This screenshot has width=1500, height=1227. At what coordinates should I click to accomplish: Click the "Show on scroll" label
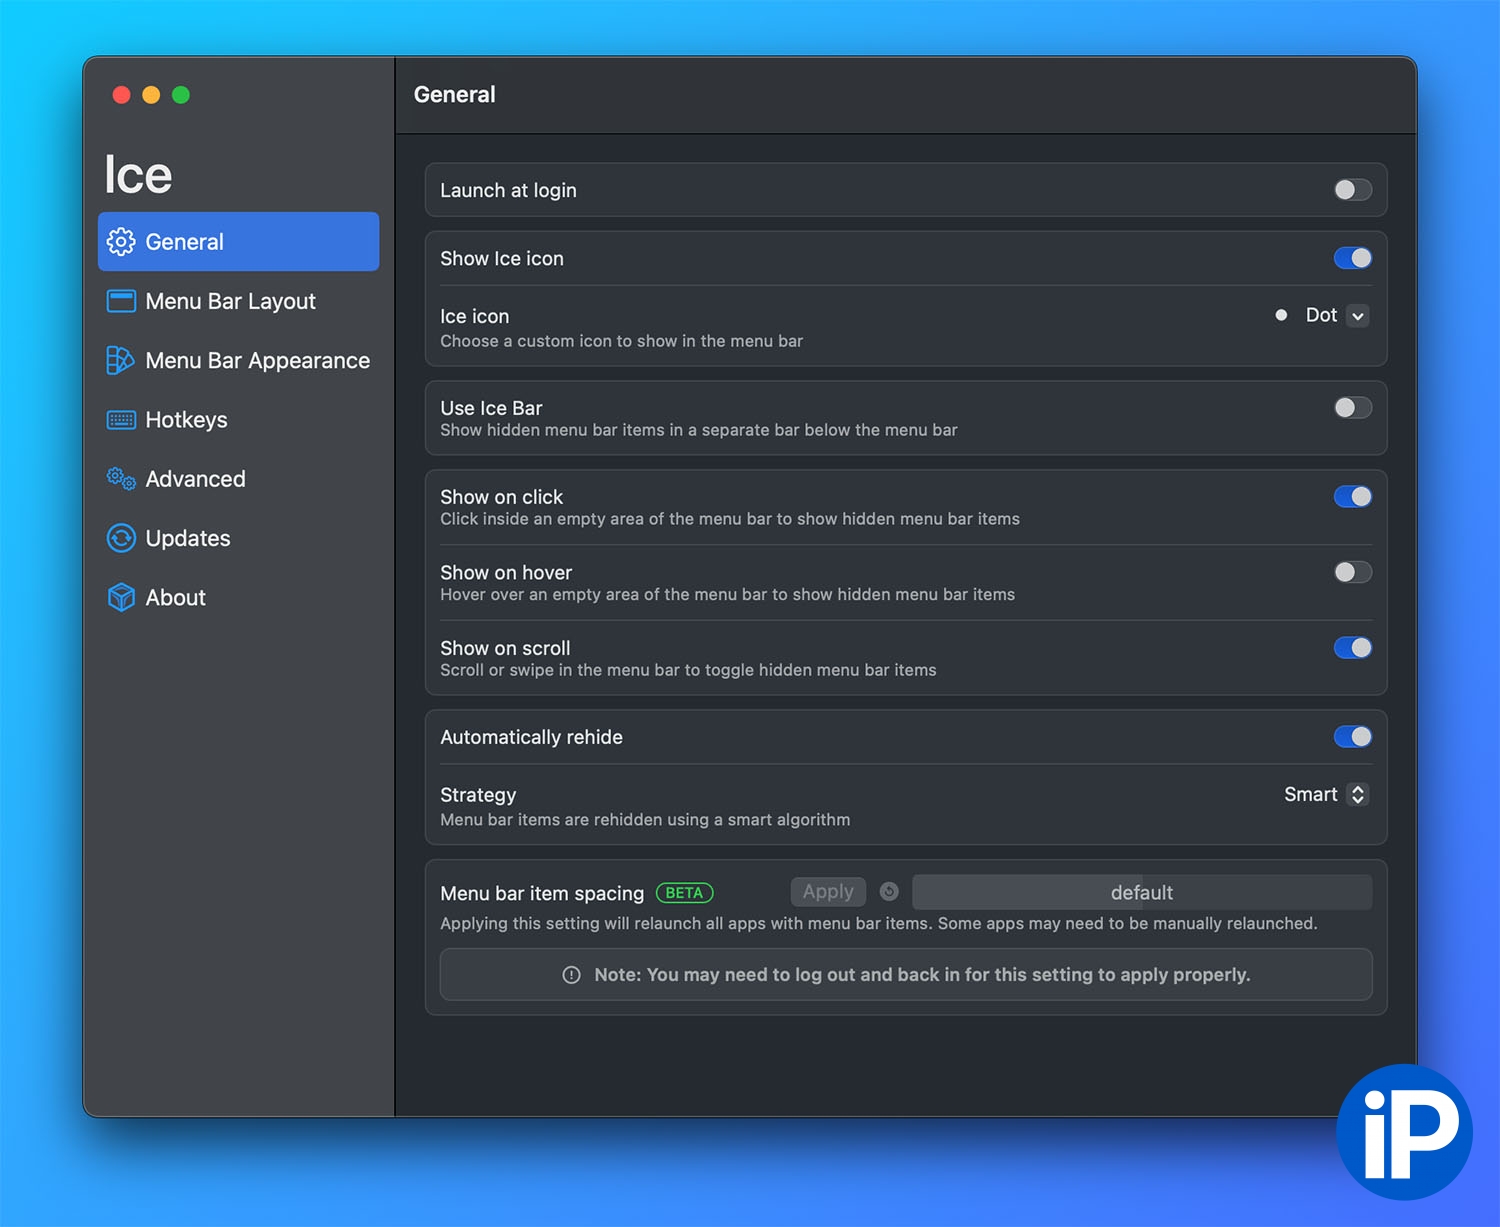tap(505, 648)
